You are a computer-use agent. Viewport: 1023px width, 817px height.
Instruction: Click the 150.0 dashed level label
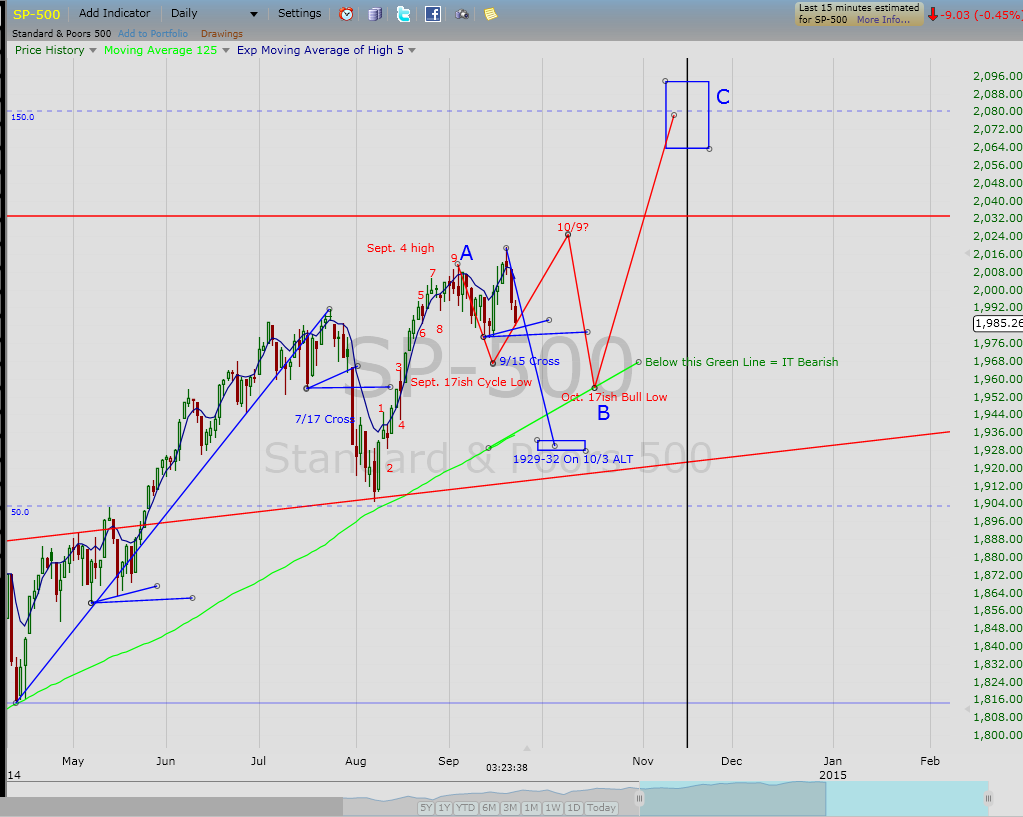[x=23, y=117]
